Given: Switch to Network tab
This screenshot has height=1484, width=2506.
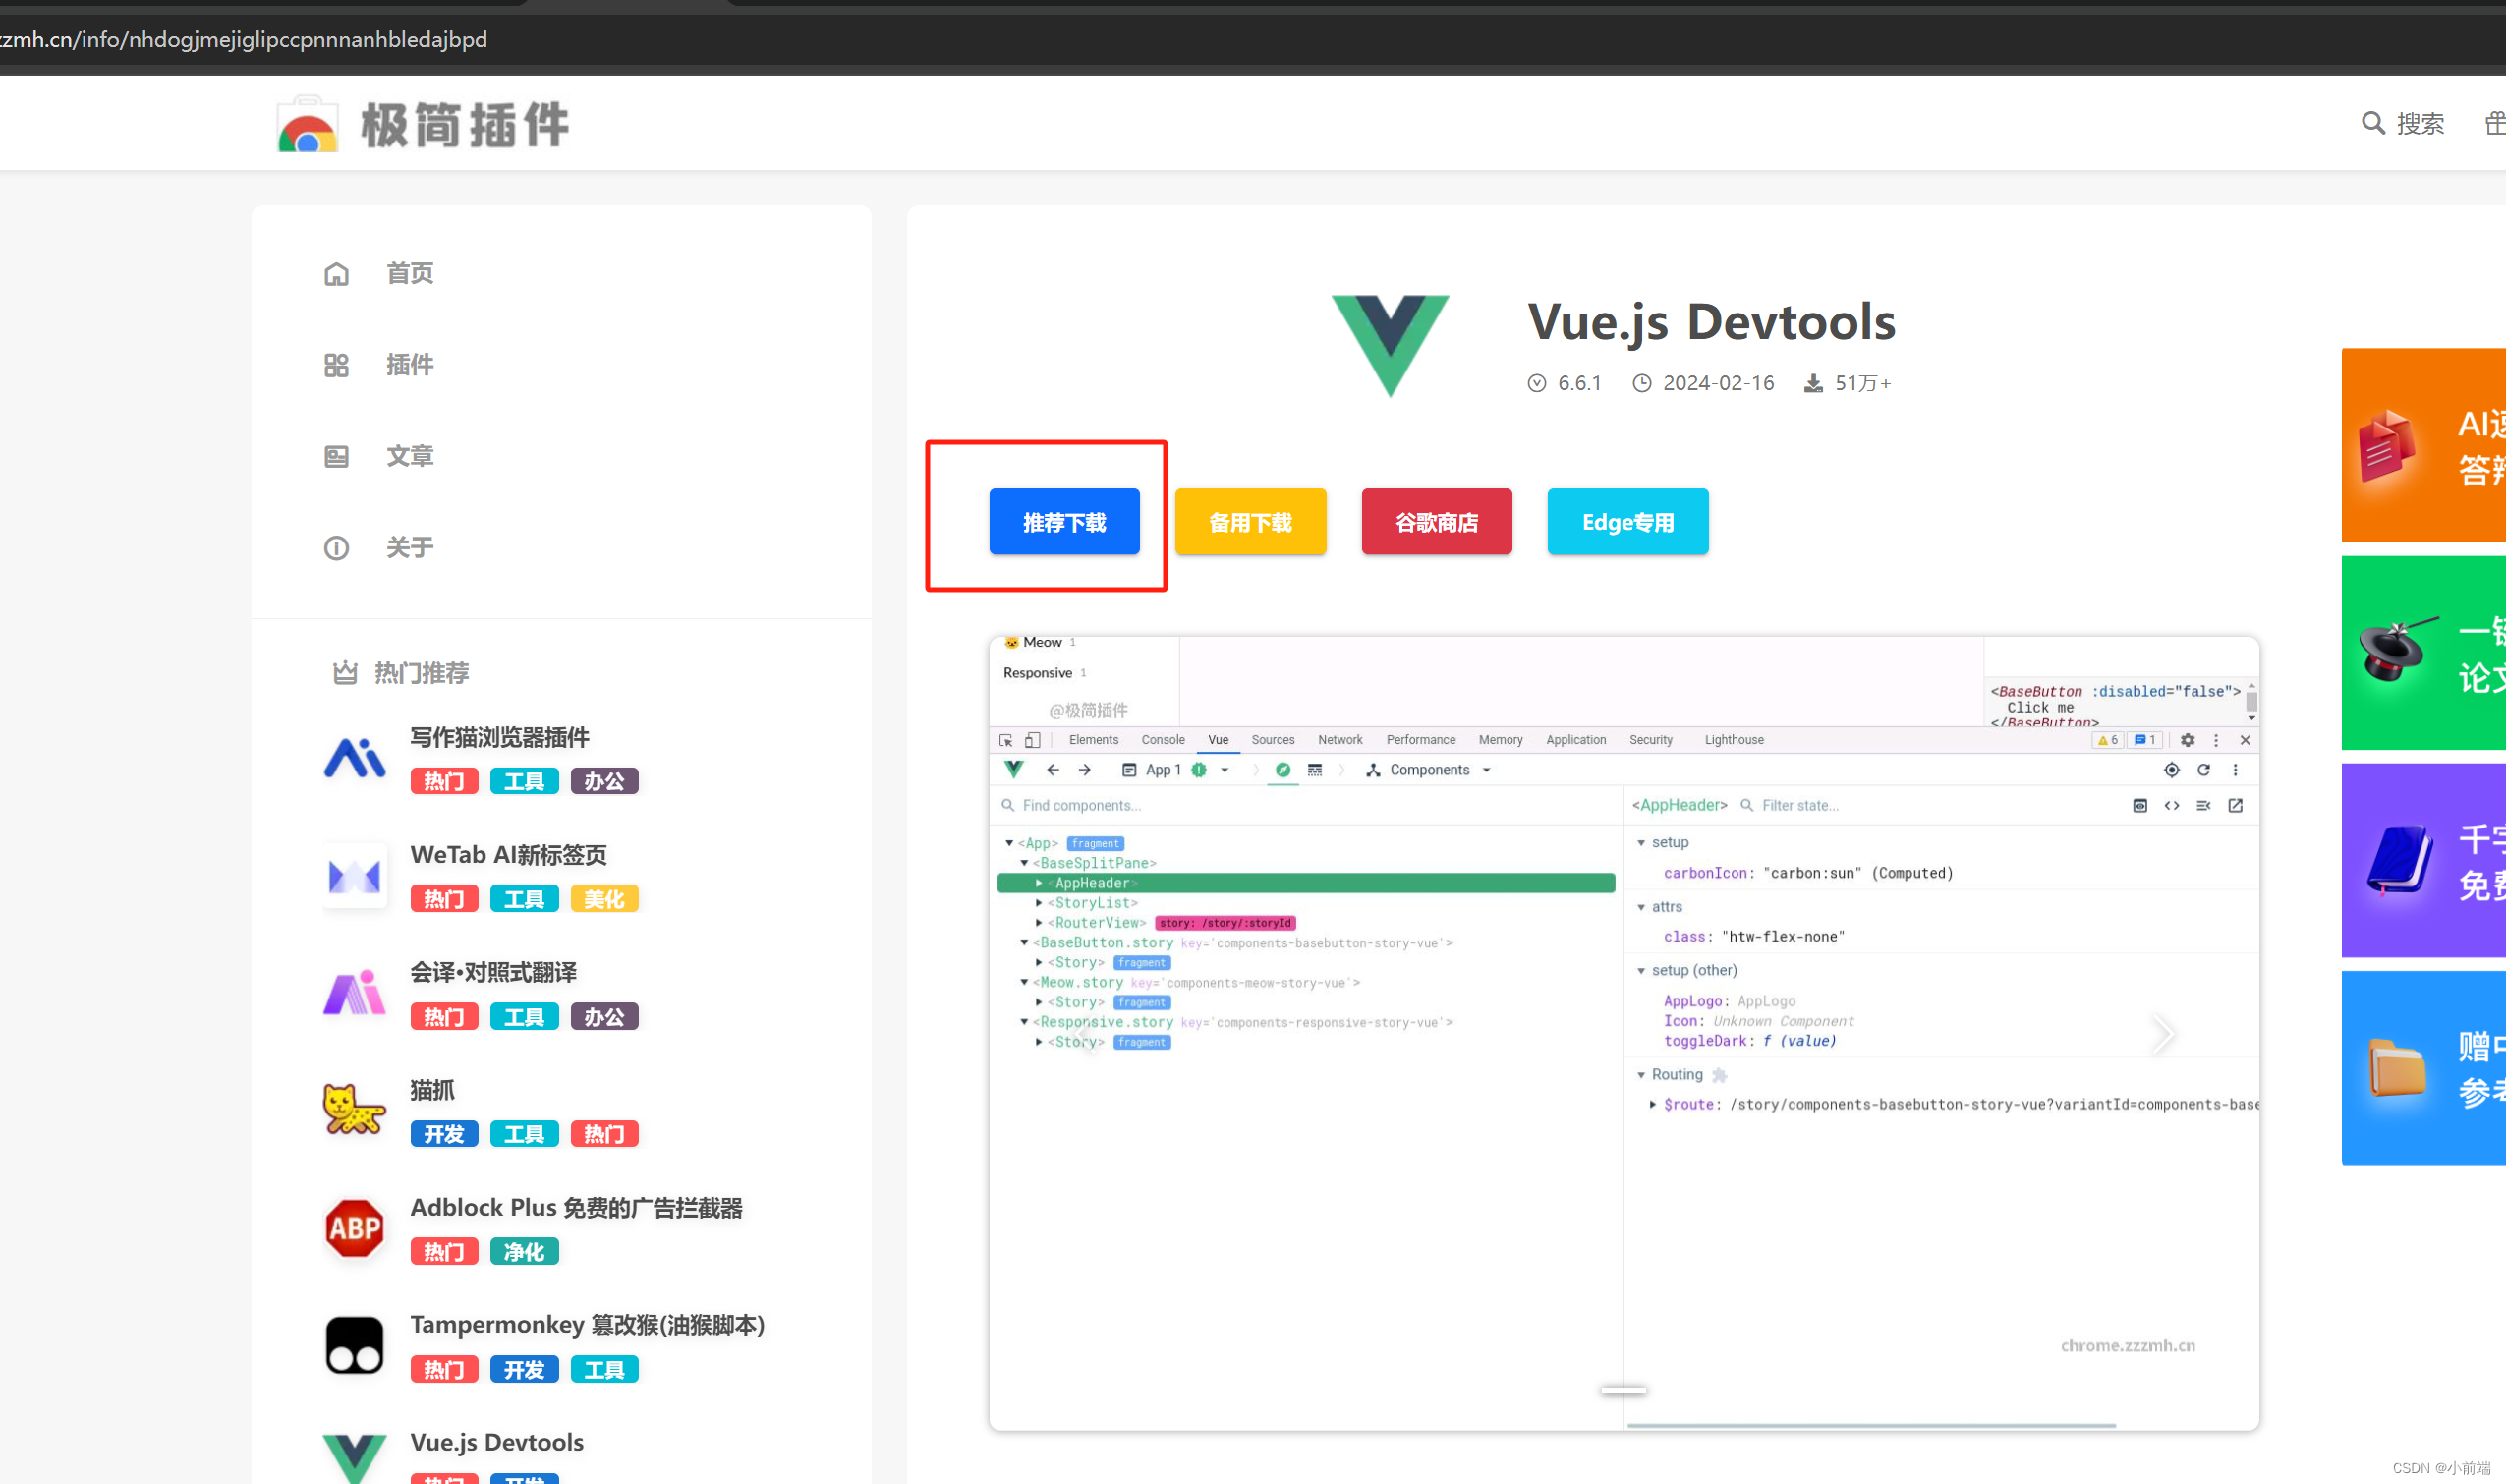Looking at the screenshot, I should [1340, 740].
